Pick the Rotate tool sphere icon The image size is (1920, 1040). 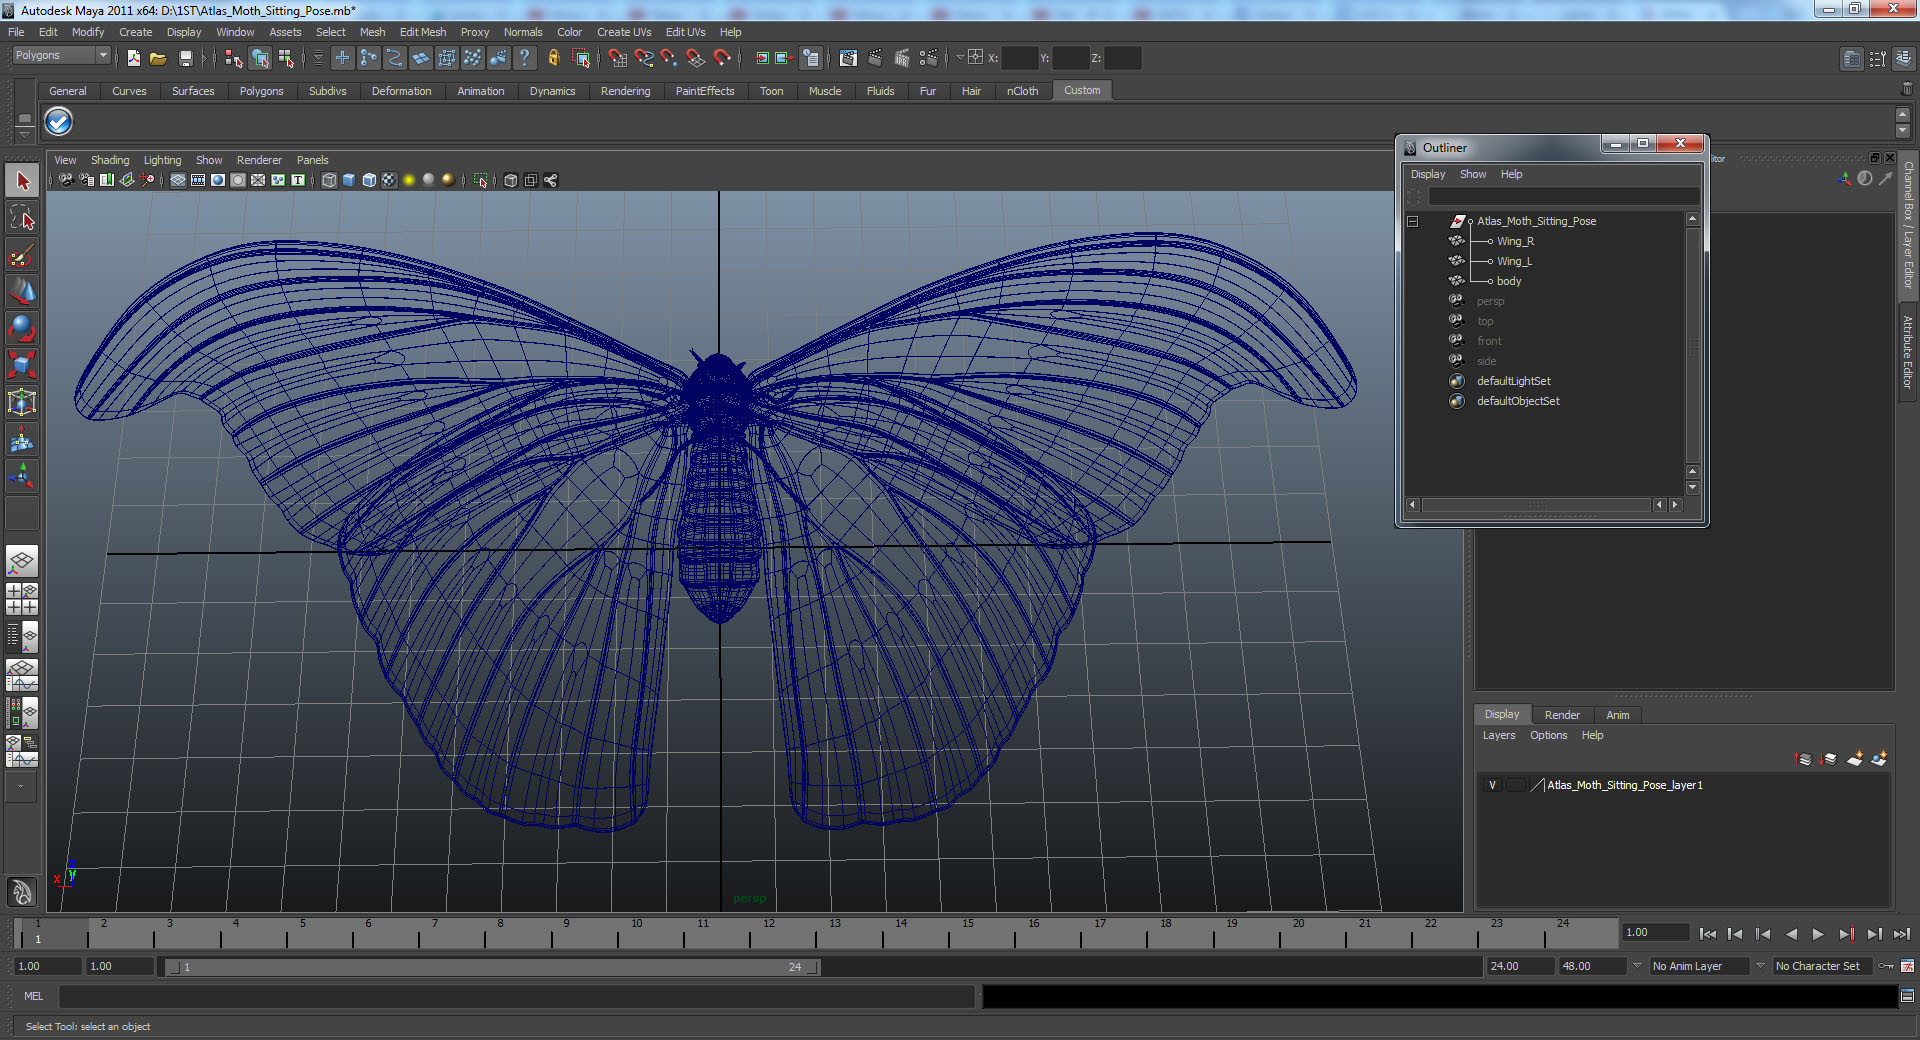click(x=22, y=328)
